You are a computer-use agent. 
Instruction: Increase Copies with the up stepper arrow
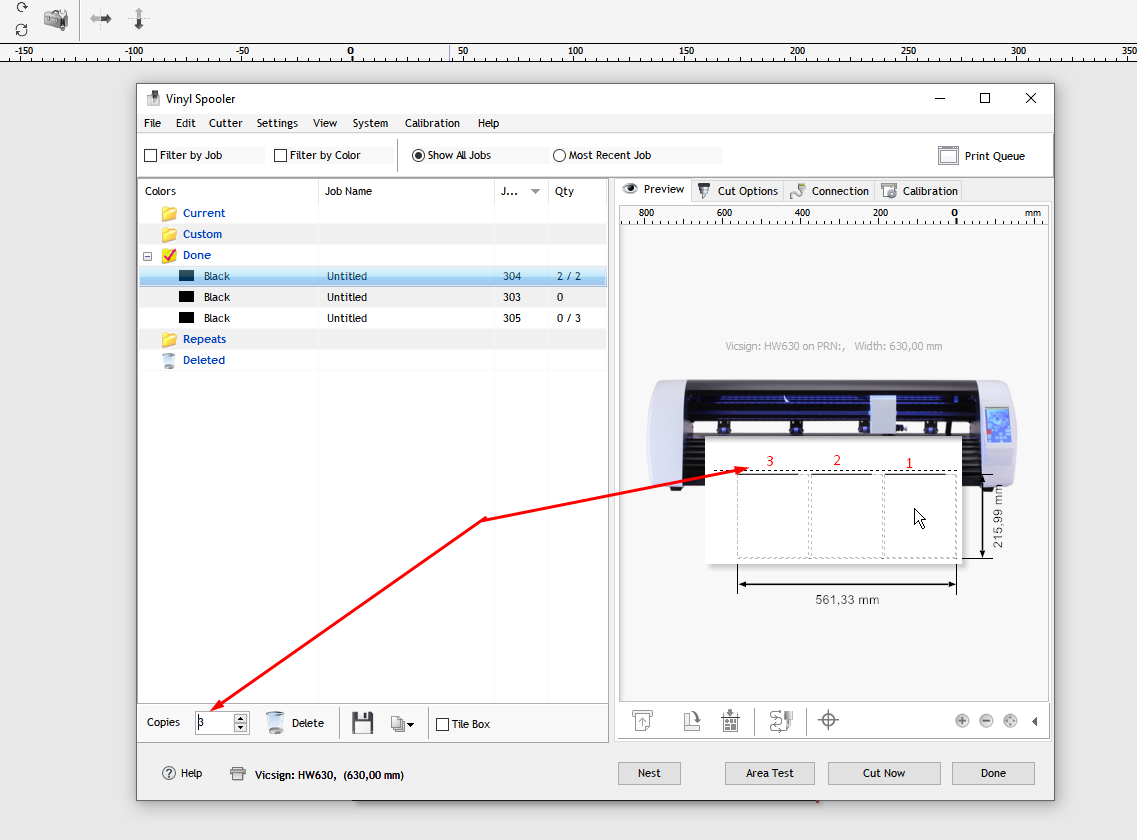(x=241, y=718)
